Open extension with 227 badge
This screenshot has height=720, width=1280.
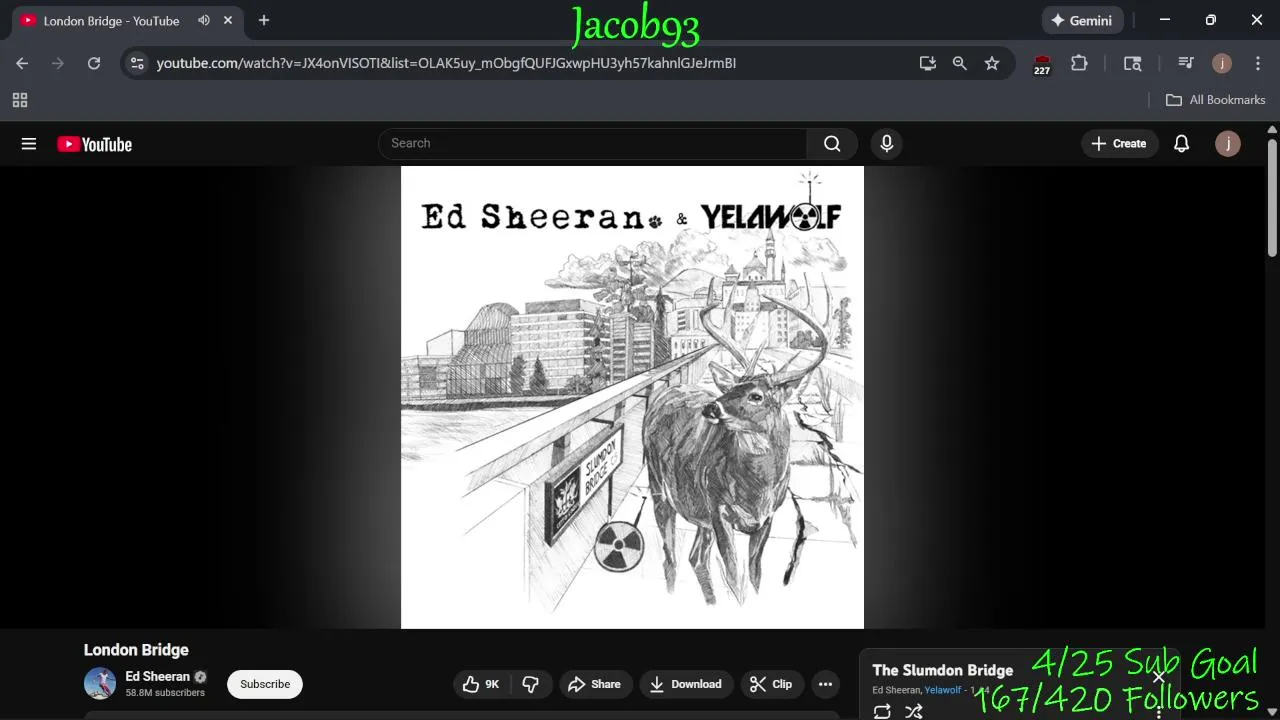pyautogui.click(x=1042, y=64)
